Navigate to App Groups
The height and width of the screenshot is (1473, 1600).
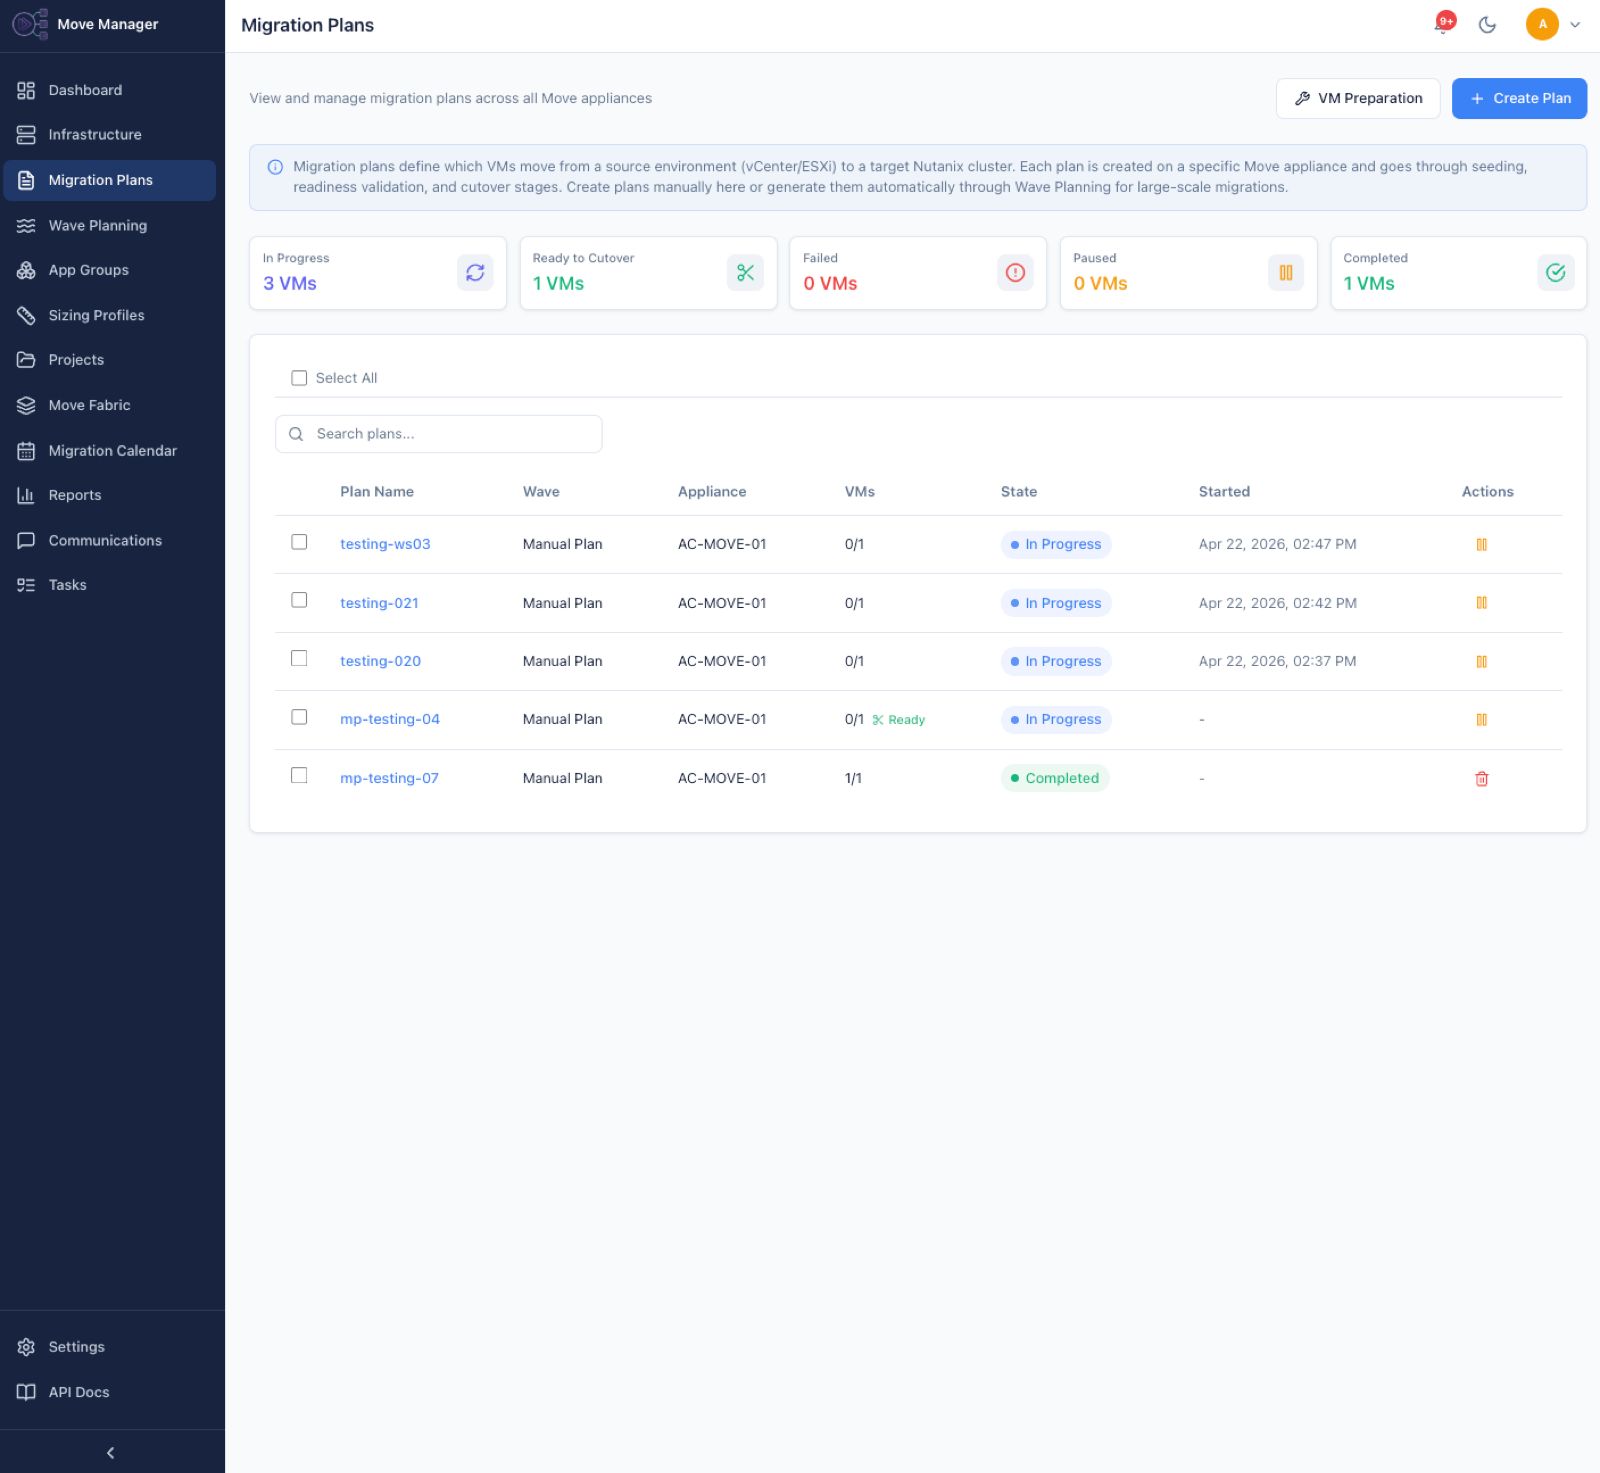click(x=110, y=270)
